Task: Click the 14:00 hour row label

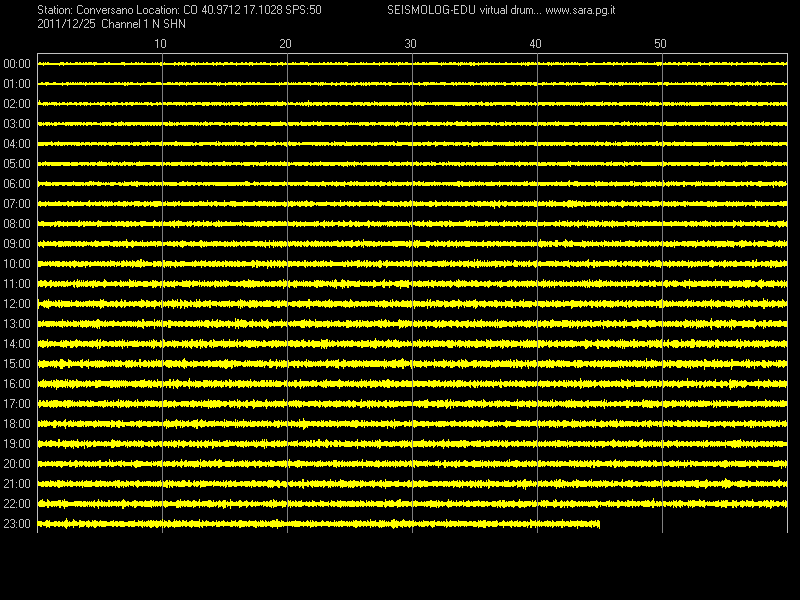Action: (x=17, y=344)
